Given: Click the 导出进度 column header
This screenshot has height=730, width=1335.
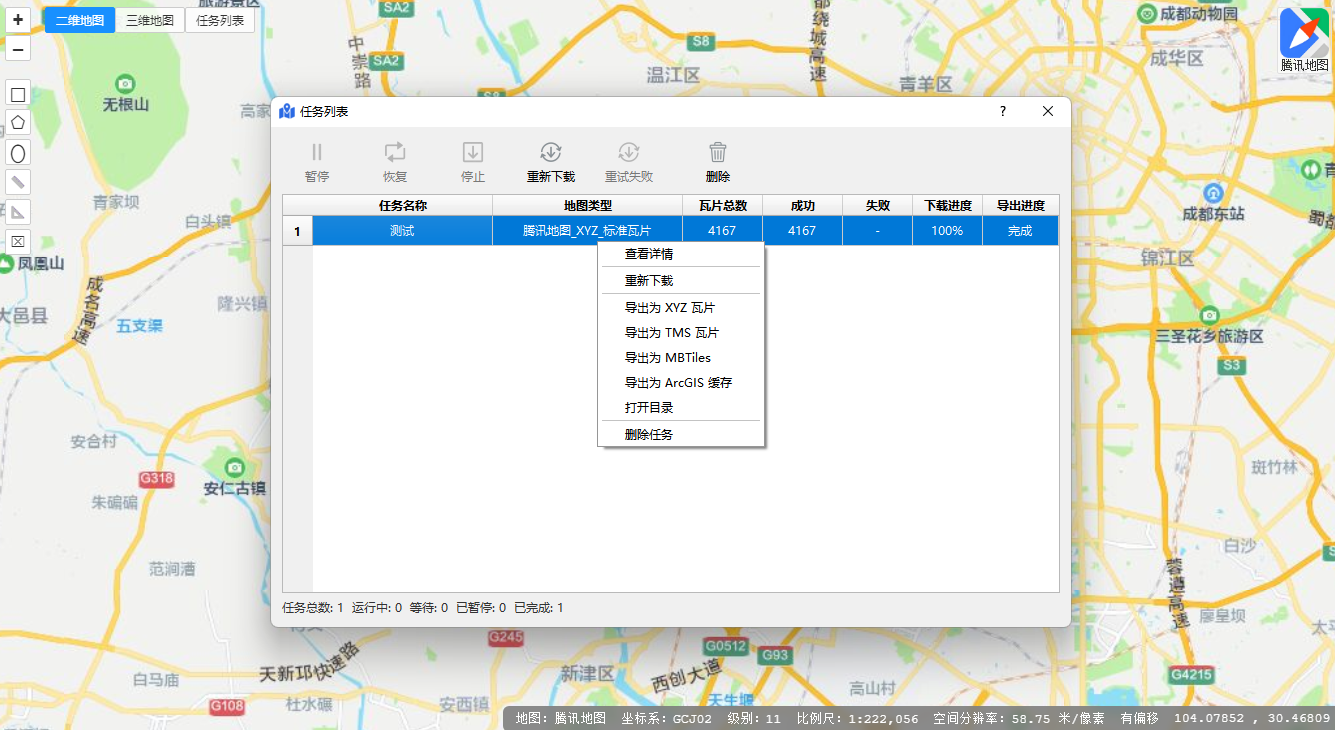Looking at the screenshot, I should 1020,205.
